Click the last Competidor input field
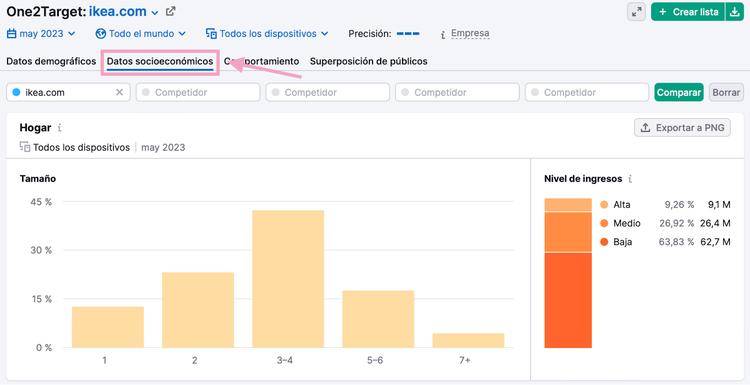Viewport: 750px width, 385px height. [x=587, y=92]
